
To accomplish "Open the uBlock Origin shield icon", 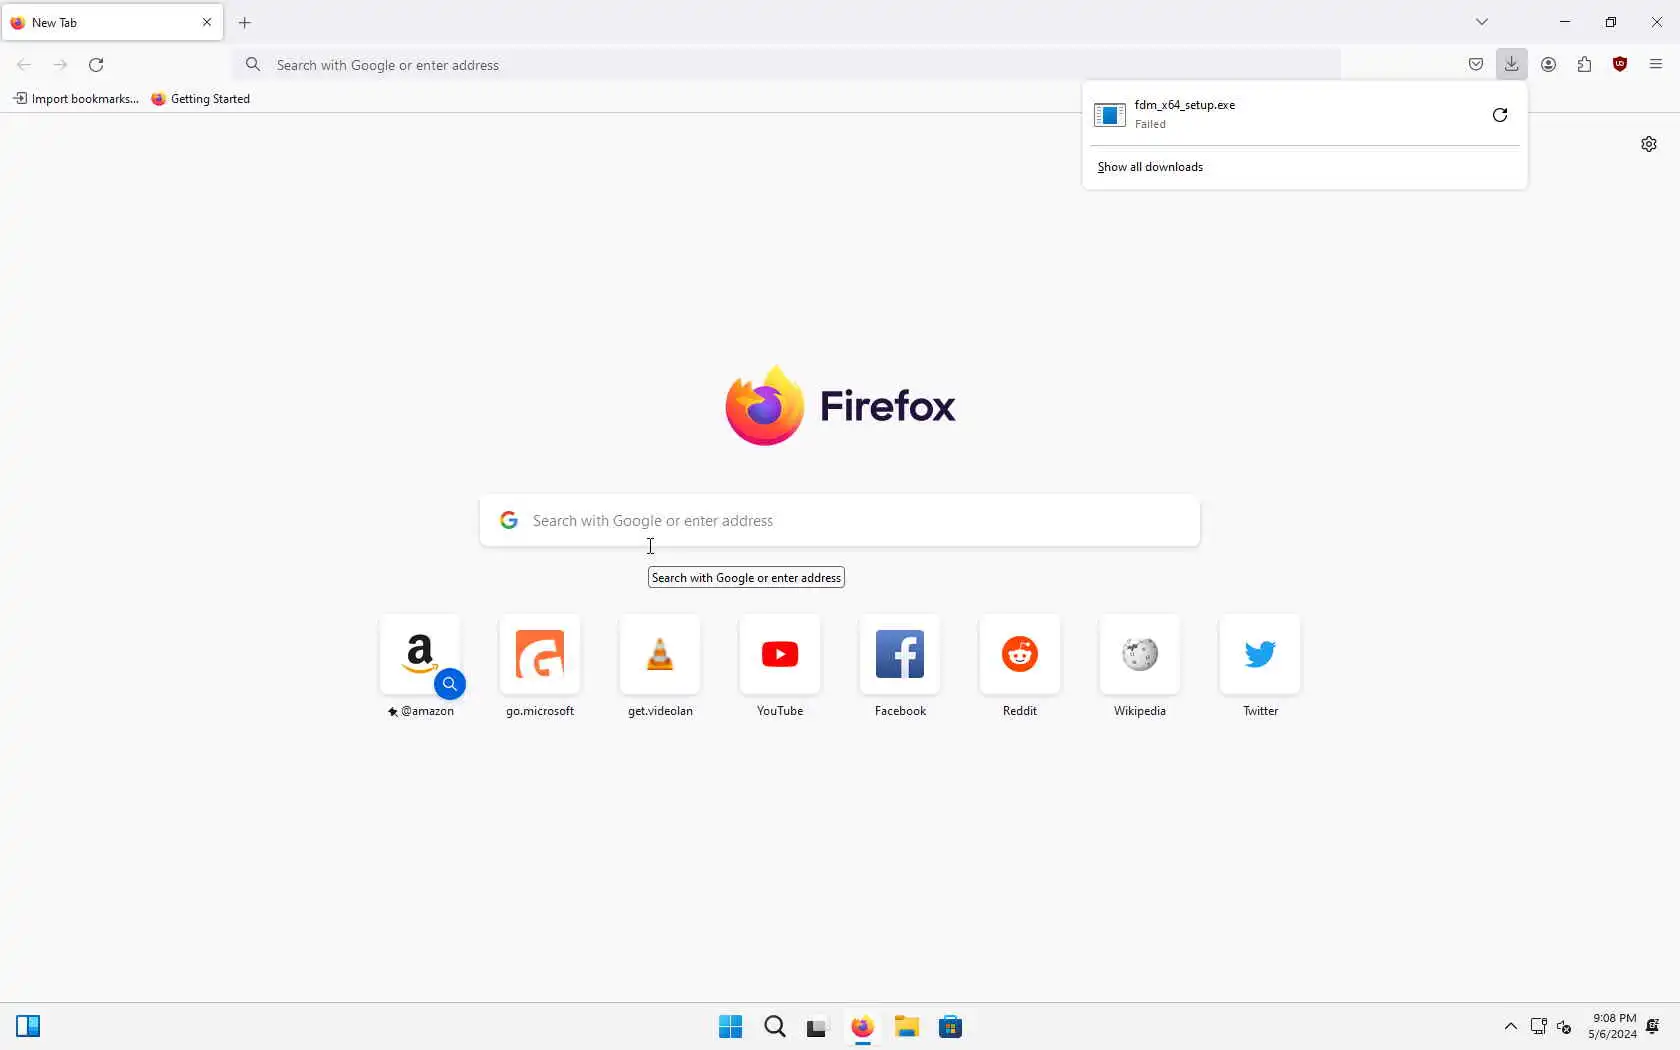I will point(1620,65).
